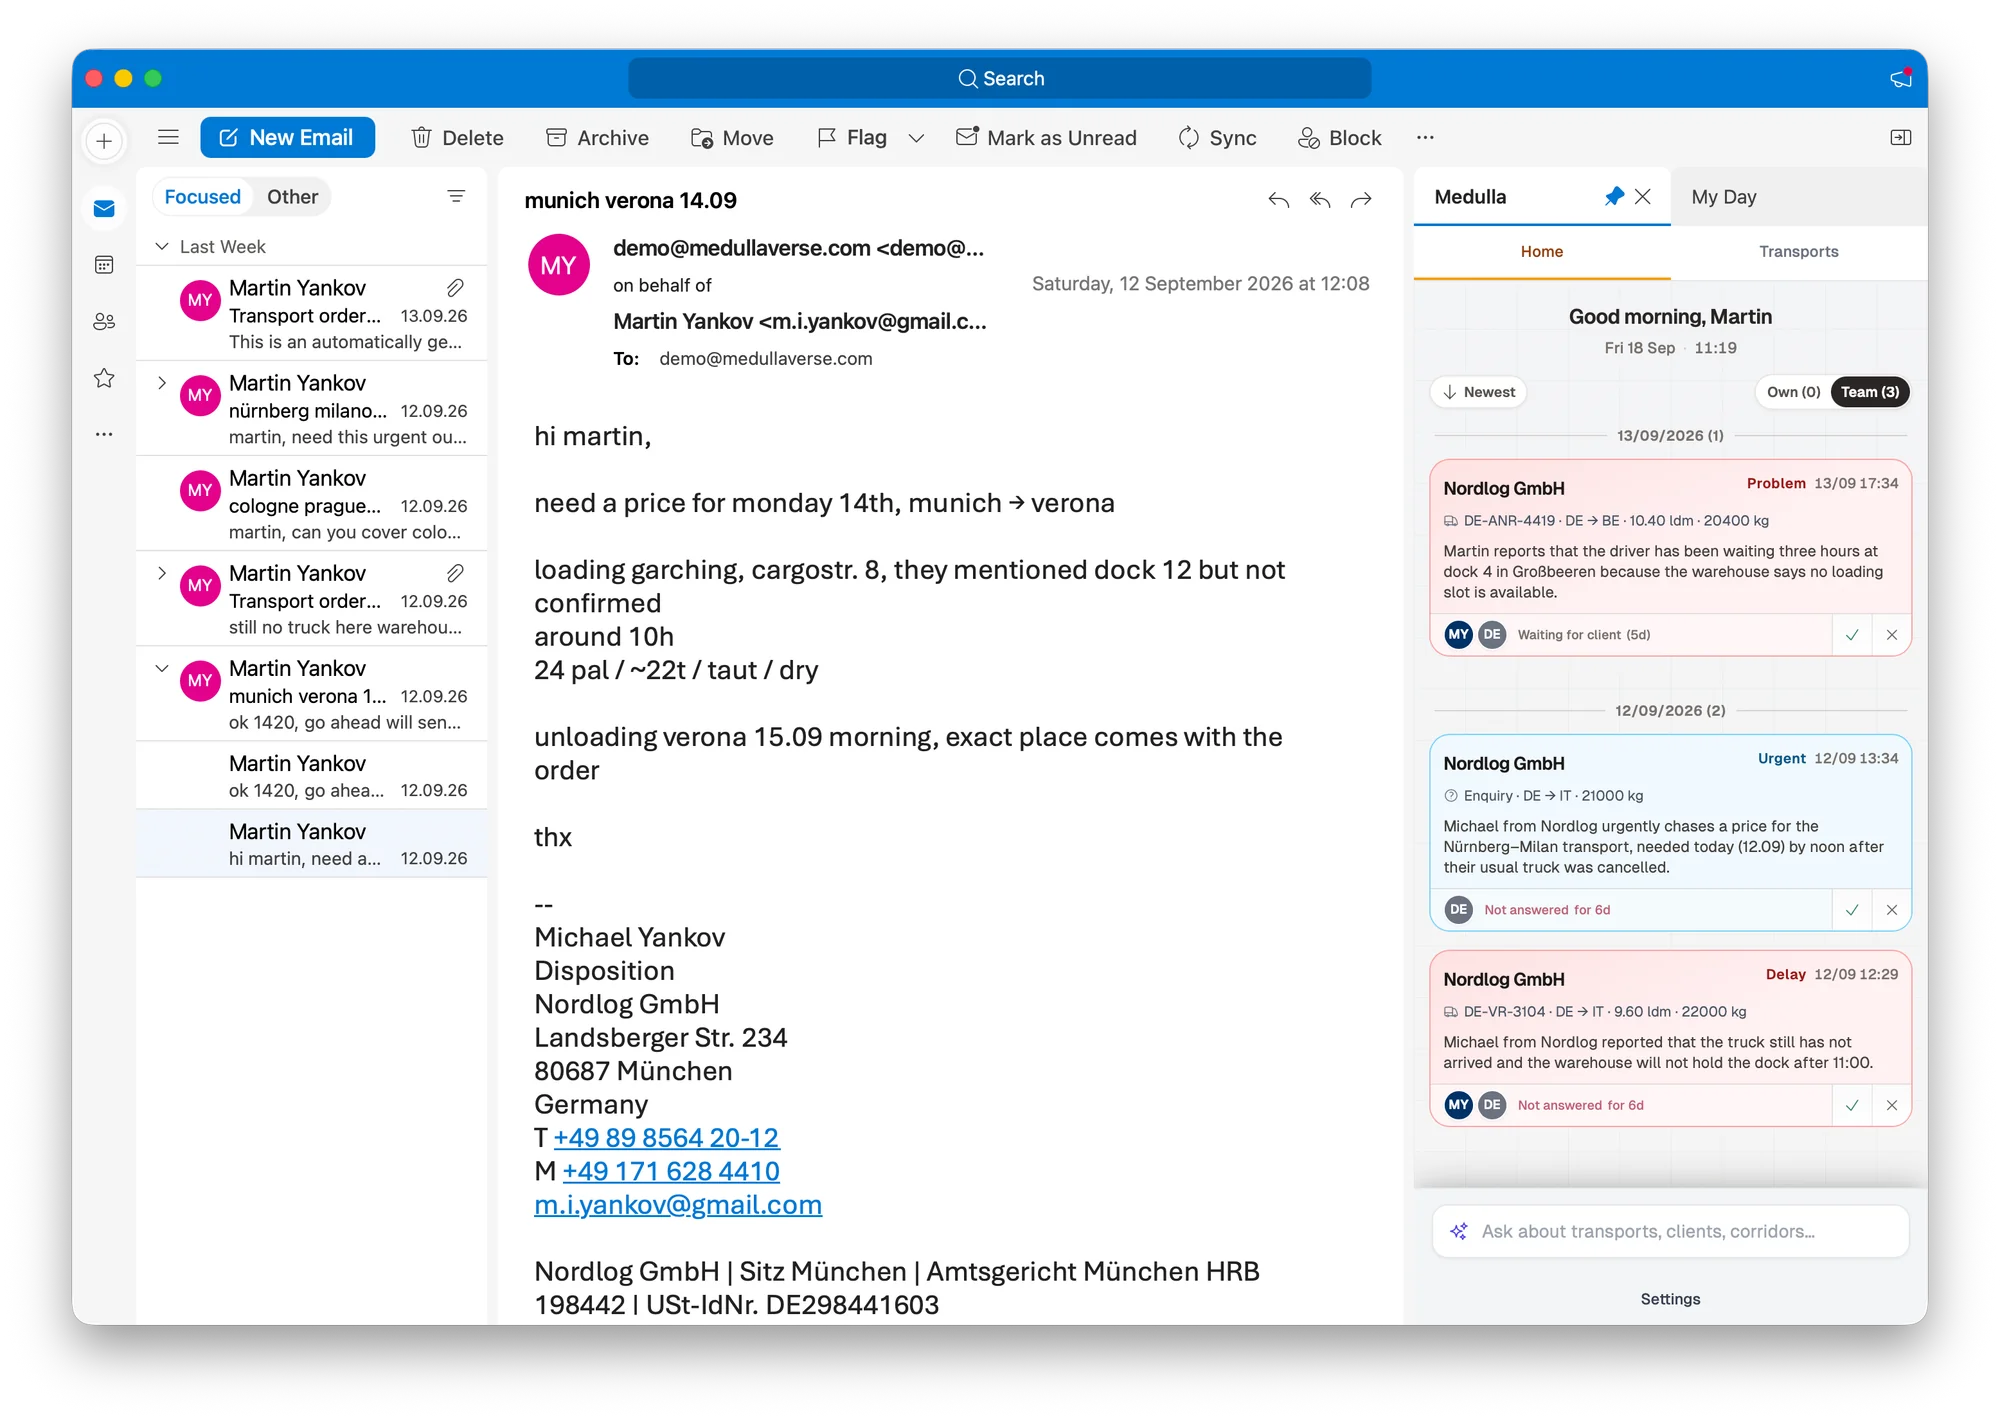
Task: Open the m.i.yankov@gmail.com link
Action: coord(678,1205)
